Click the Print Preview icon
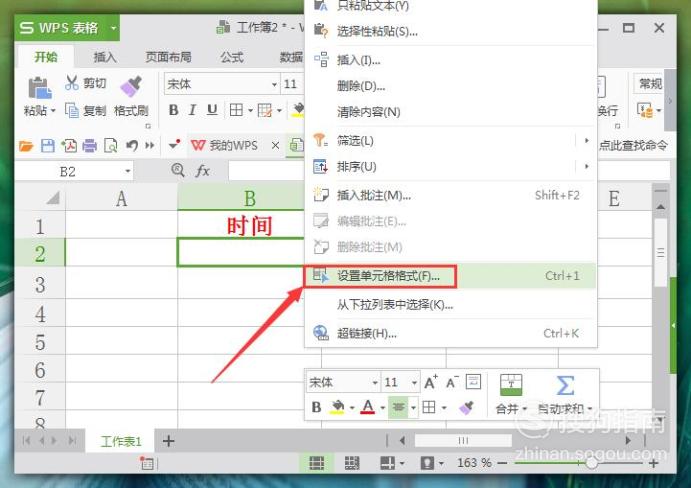 (110, 145)
